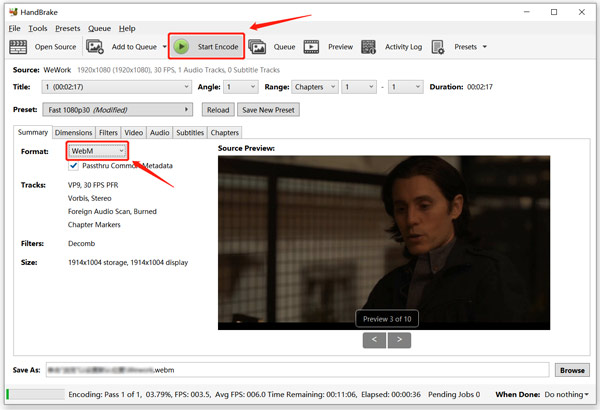The height and width of the screenshot is (410, 600).
Task: Click the Vorbis, Stereo track text
Action: tap(90, 198)
